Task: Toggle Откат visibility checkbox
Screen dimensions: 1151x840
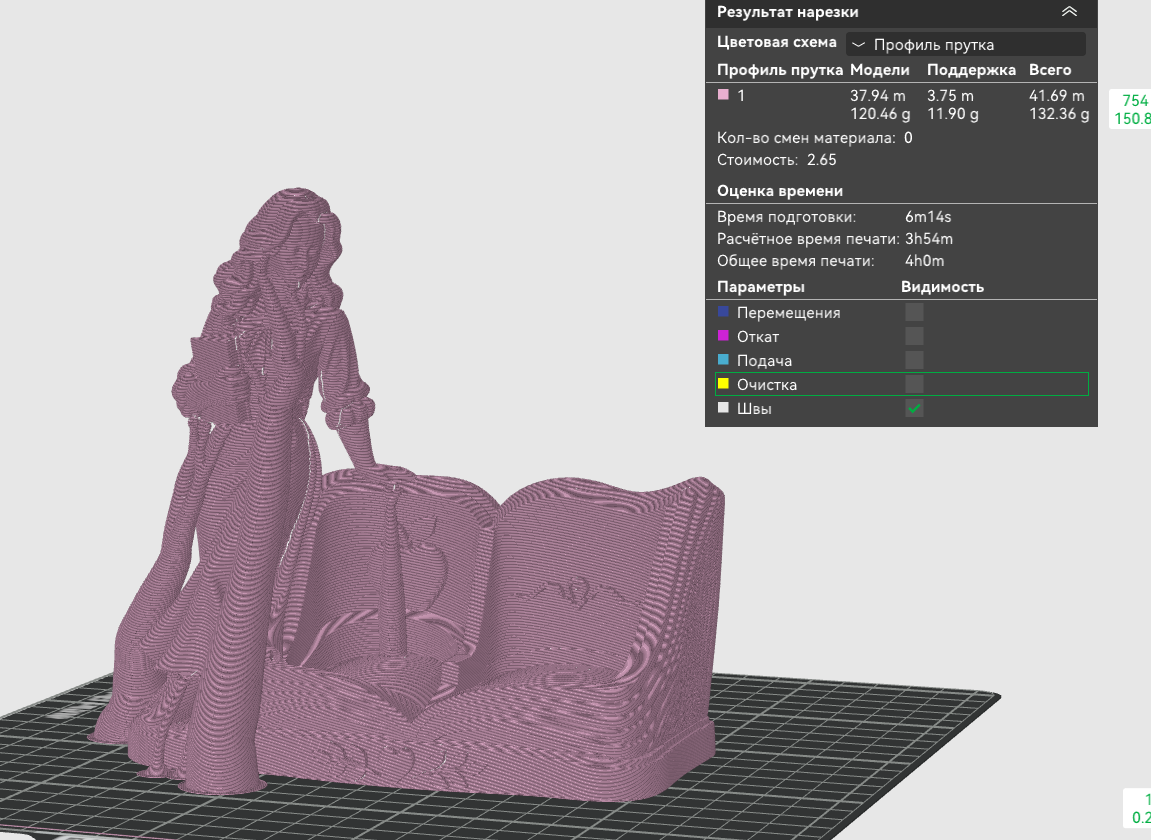Action: [914, 336]
